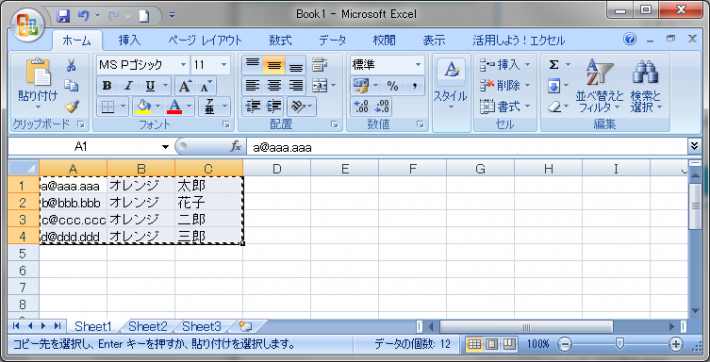Toggle center horizontal alignment
This screenshot has height=362, width=710.
(x=273, y=85)
